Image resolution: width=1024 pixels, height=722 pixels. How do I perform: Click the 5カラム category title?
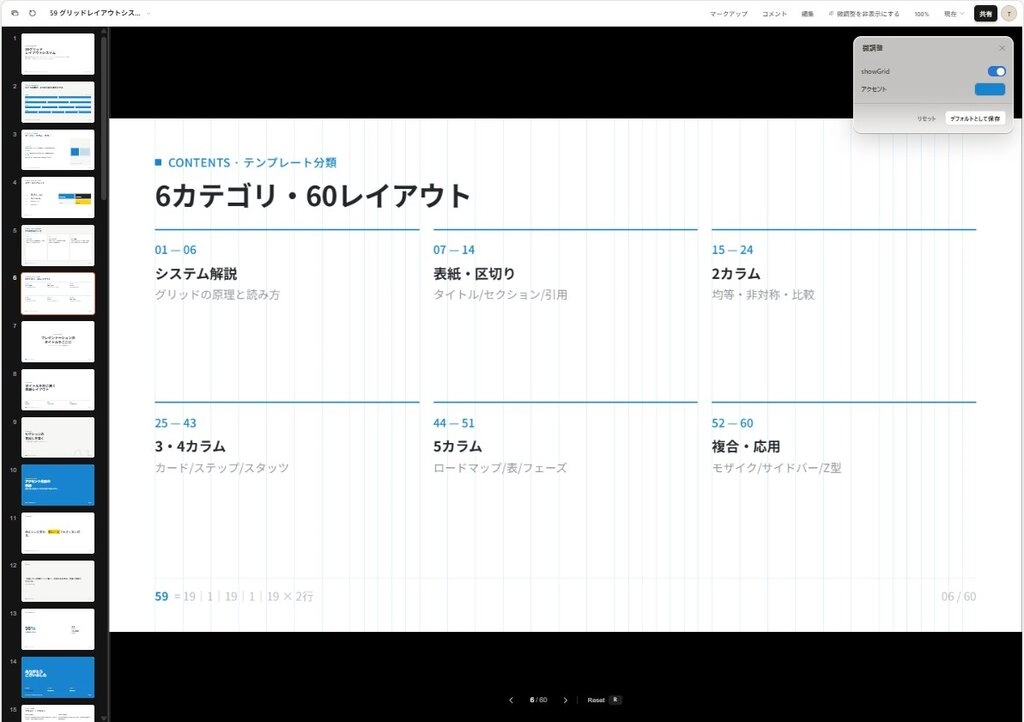pyautogui.click(x=458, y=447)
